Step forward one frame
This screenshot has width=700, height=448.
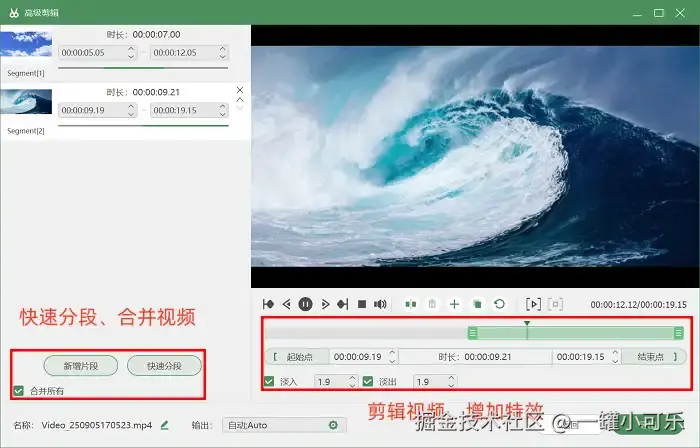point(325,304)
